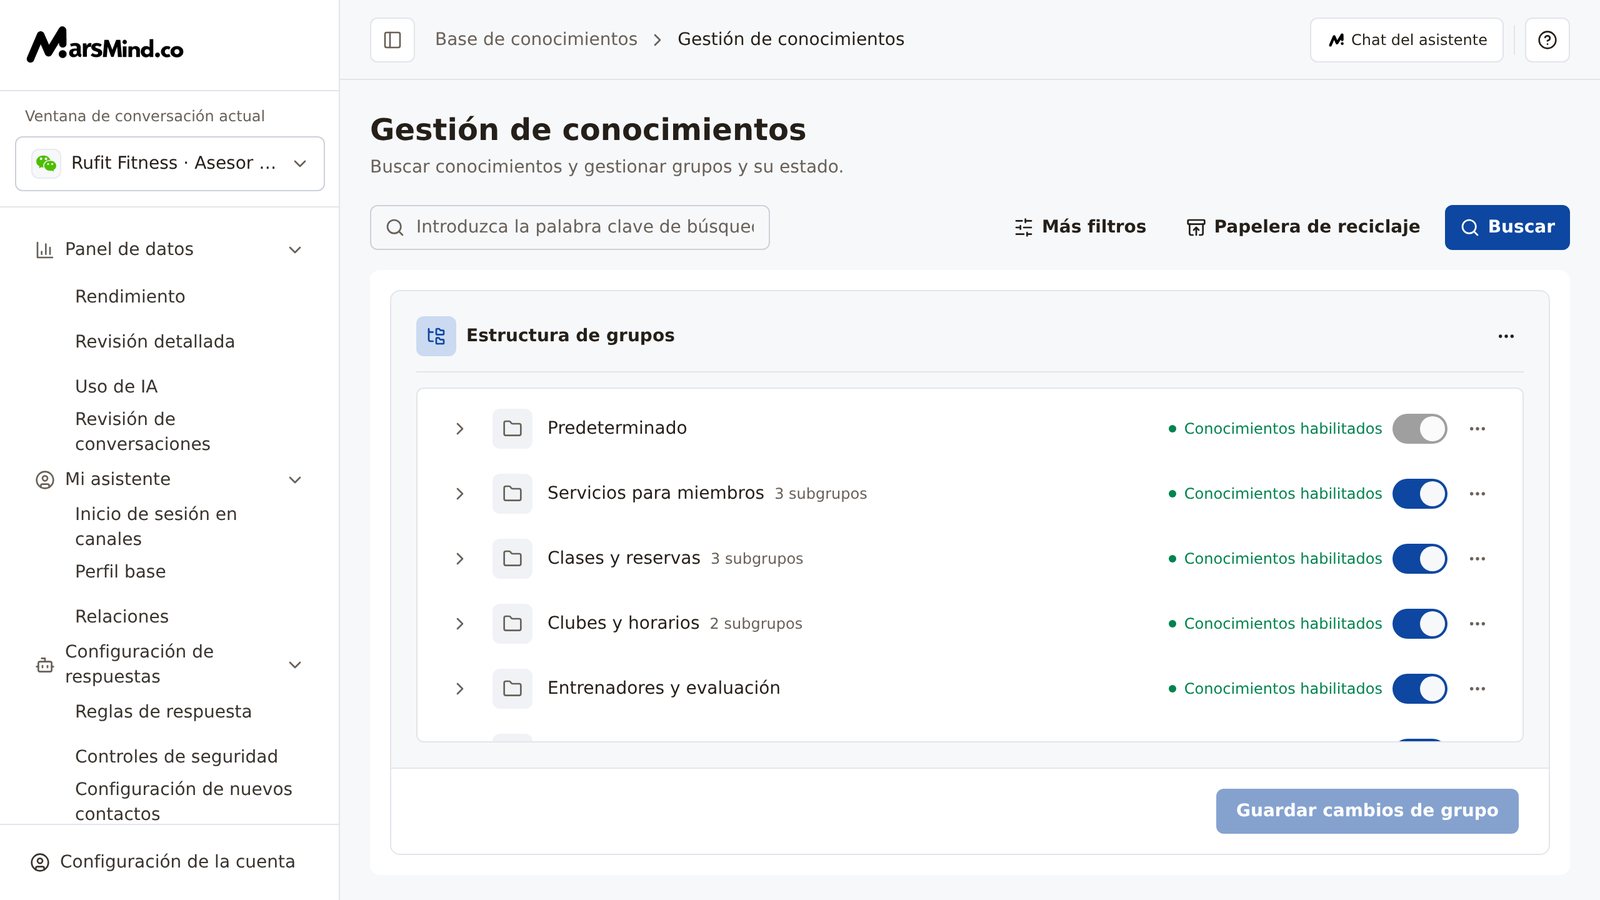Click the keyword search input field
The height and width of the screenshot is (900, 1600).
[570, 227]
